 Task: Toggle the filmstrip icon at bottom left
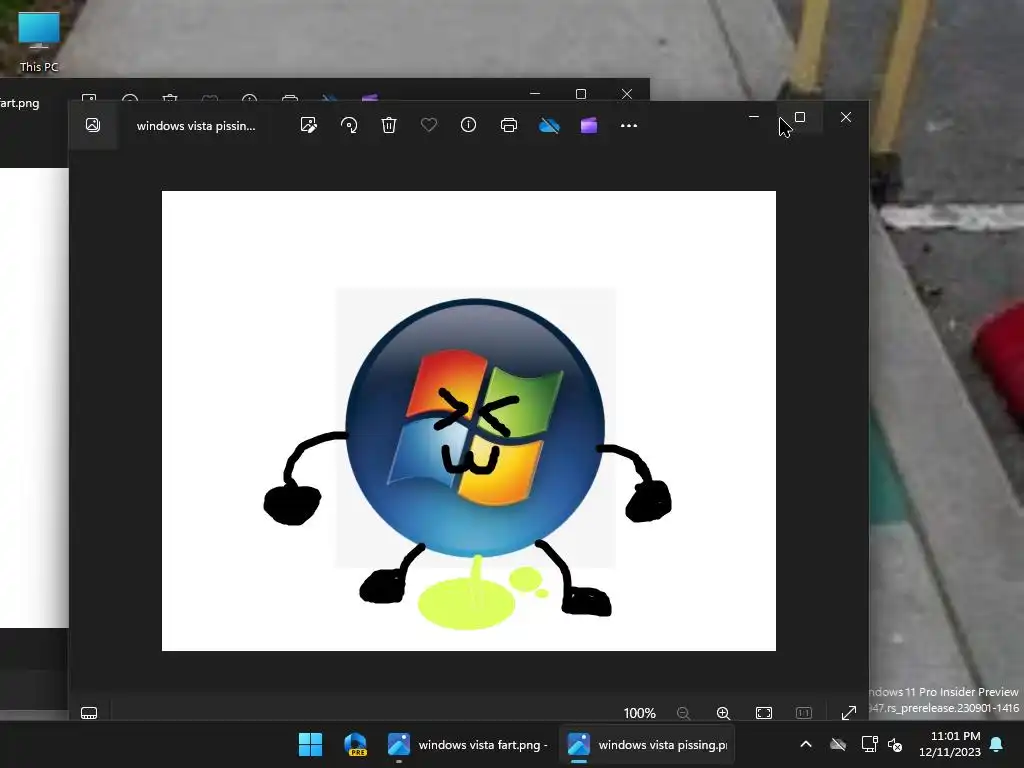click(89, 713)
